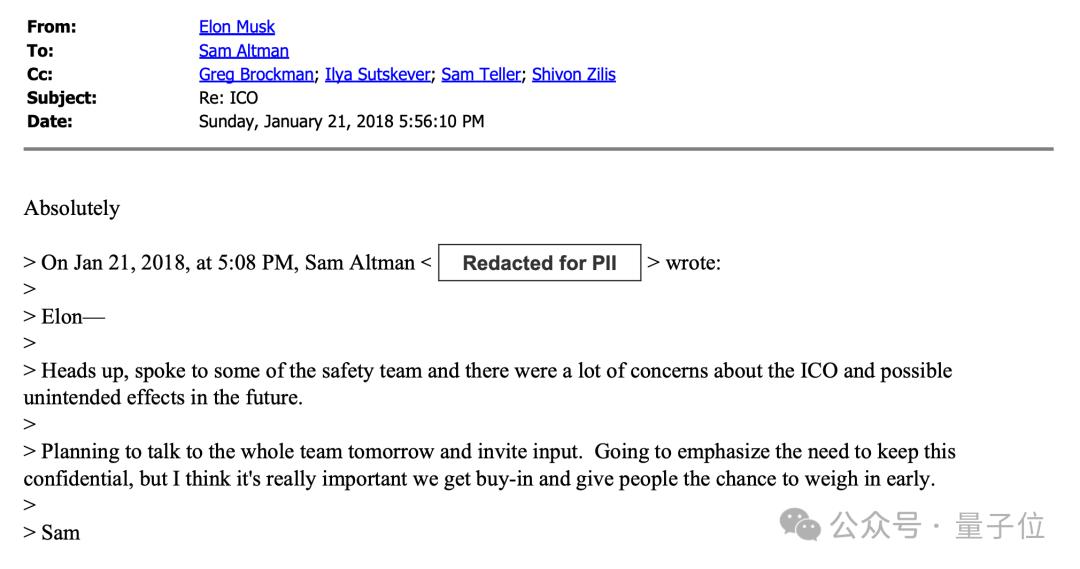The image size is (1080, 569).
Task: Click the WeChat logo watermark icon
Action: [801, 524]
